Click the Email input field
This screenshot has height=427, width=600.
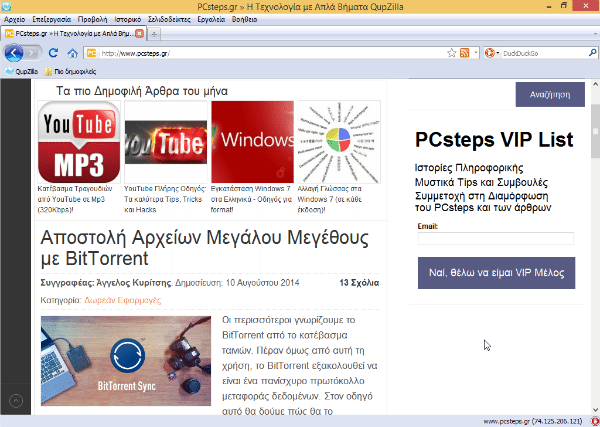[496, 238]
